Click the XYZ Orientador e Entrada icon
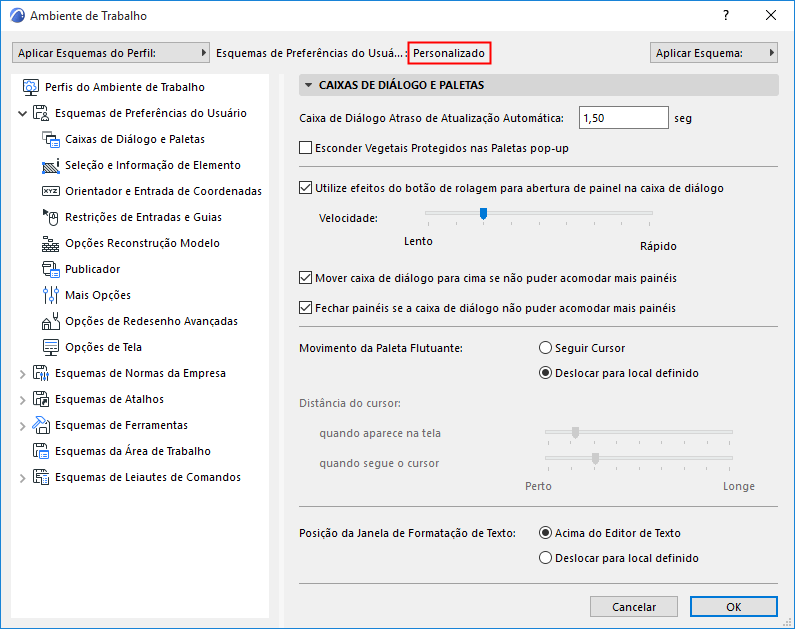 tap(51, 191)
